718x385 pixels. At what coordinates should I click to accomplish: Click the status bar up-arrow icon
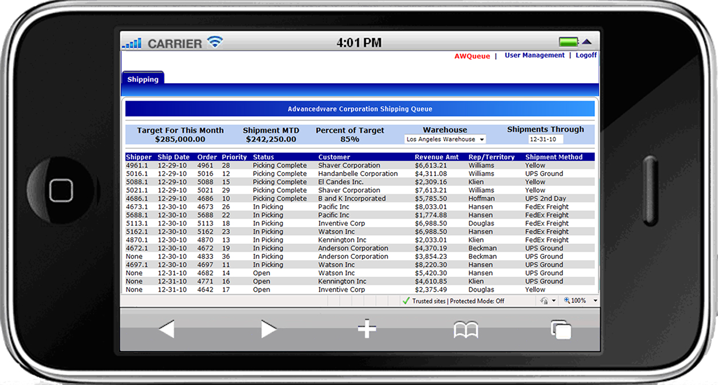pos(587,42)
